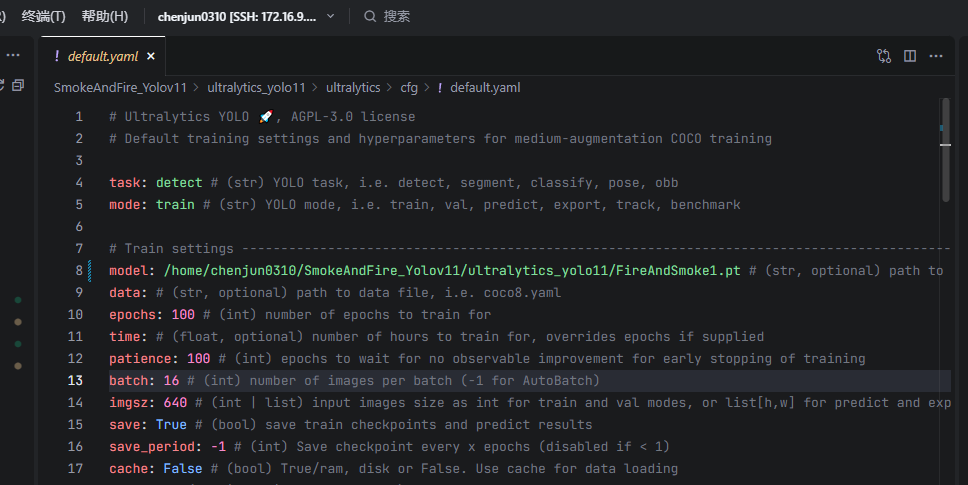The height and width of the screenshot is (485, 968).
Task: Click the 搜索 search box
Action: pyautogui.click(x=387, y=16)
